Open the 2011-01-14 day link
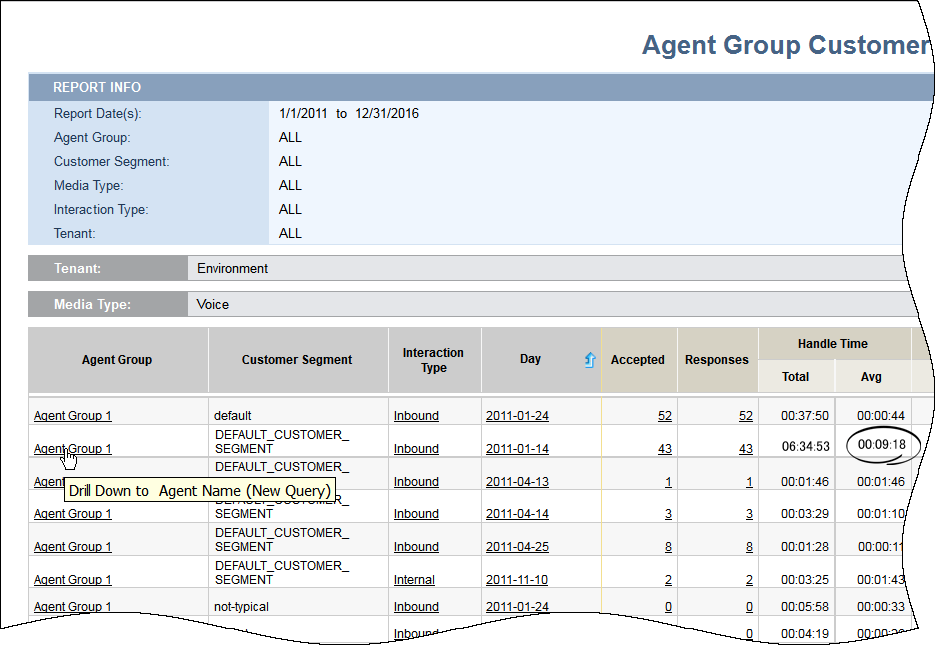The width and height of the screenshot is (936, 646). coord(517,449)
